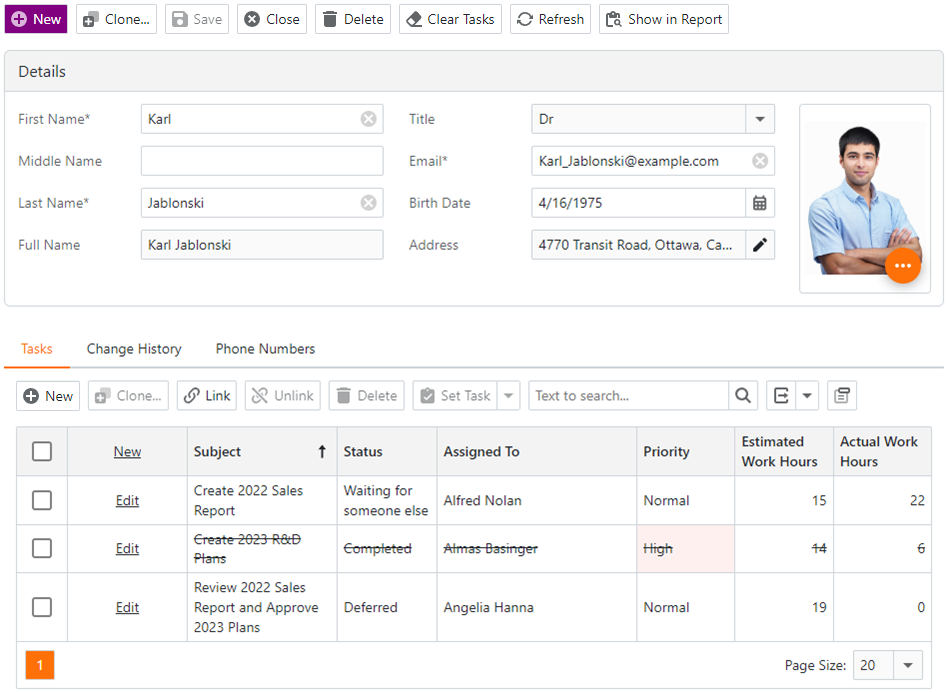948x692 pixels.
Task: Click the Almas Basinger cell
Action: tap(536, 549)
